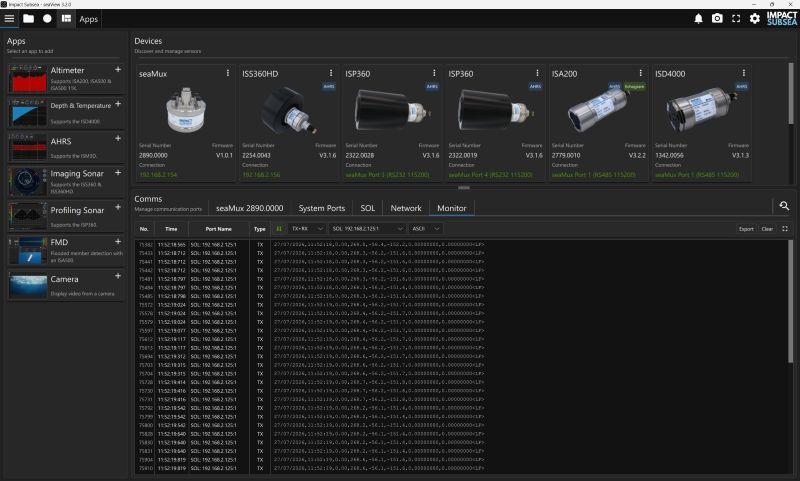800x481 pixels.
Task: Select firmware V1.0.1 on seaMux card
Action: [x=224, y=155]
